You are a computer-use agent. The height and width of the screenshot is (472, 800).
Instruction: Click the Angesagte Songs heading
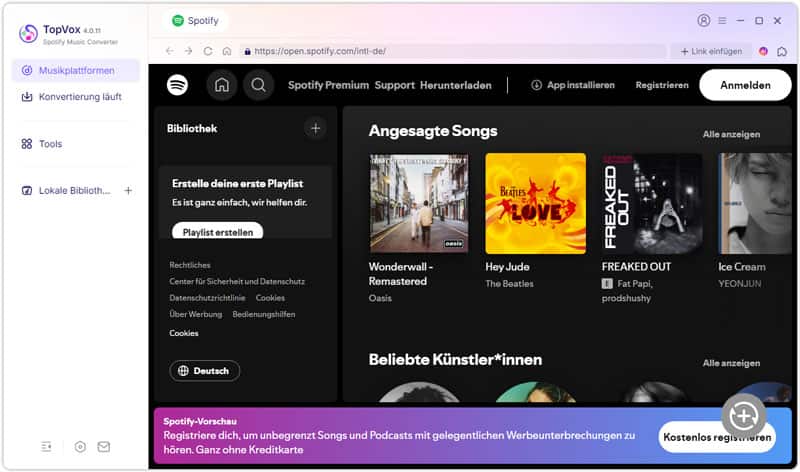coord(433,131)
